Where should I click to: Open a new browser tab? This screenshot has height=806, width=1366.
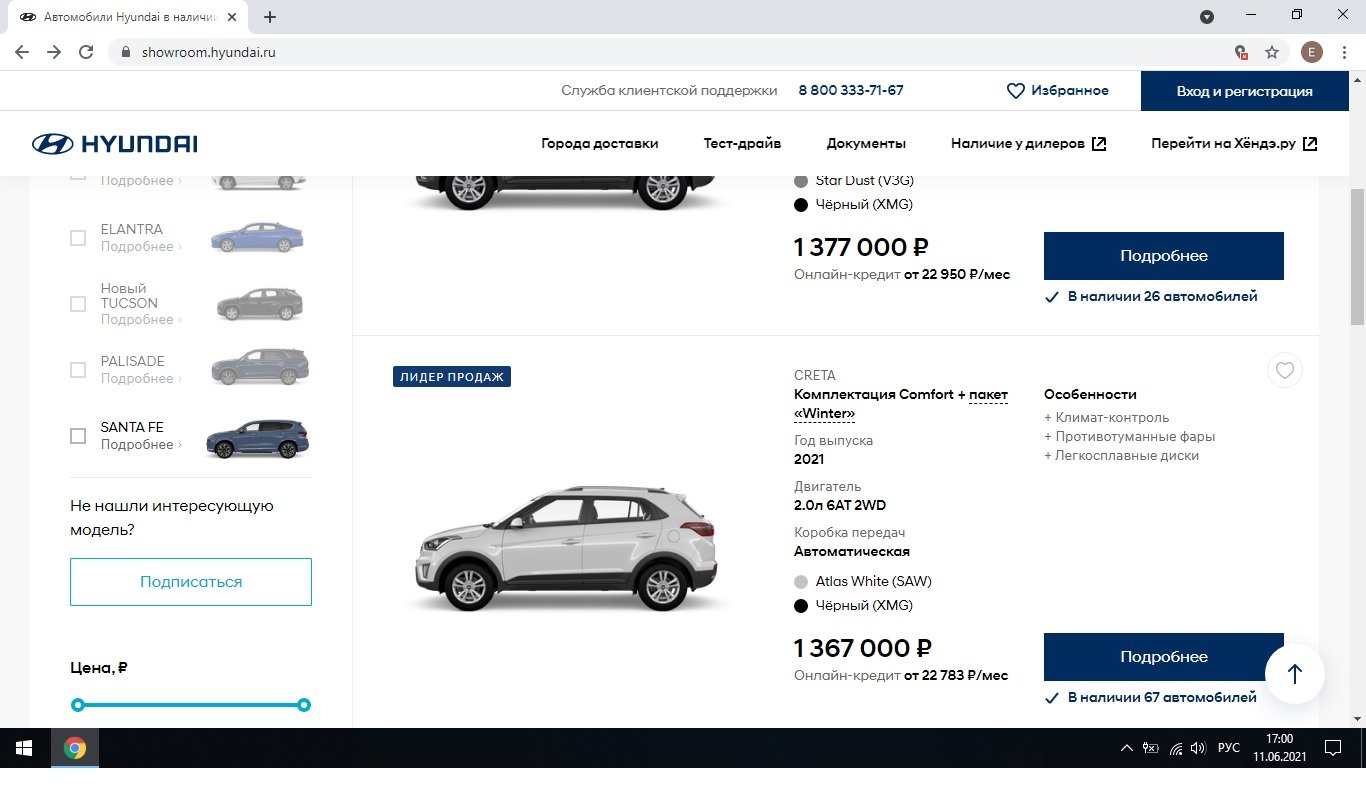[270, 17]
